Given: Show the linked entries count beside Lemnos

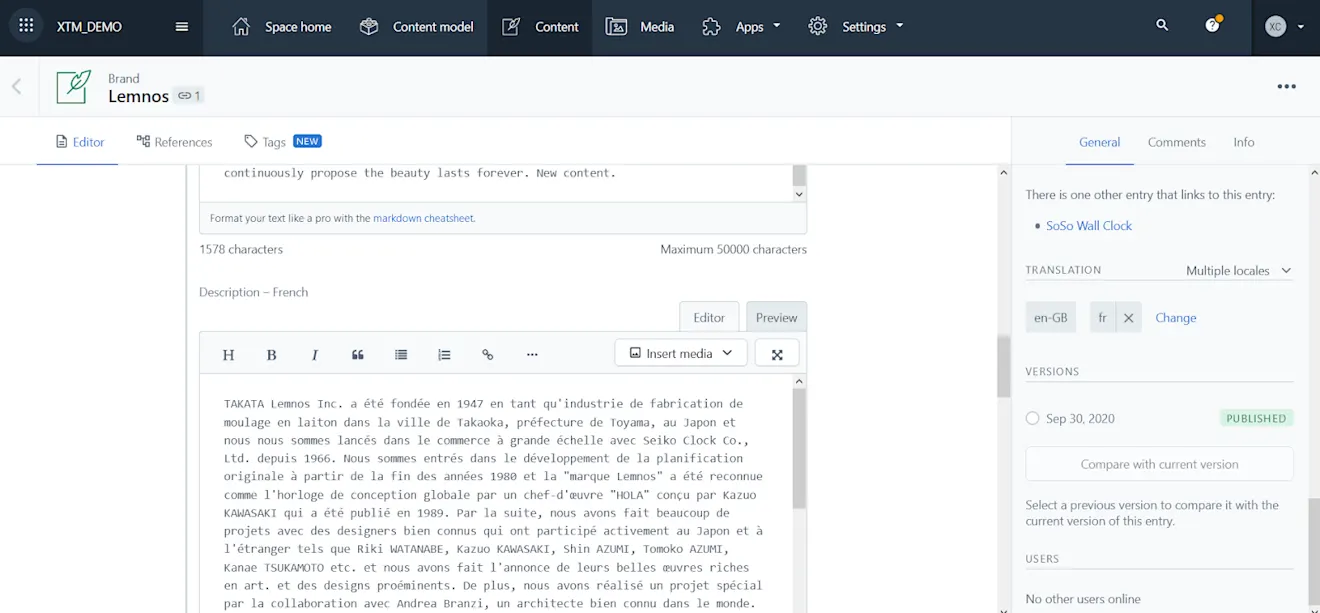Looking at the screenshot, I should tap(189, 96).
